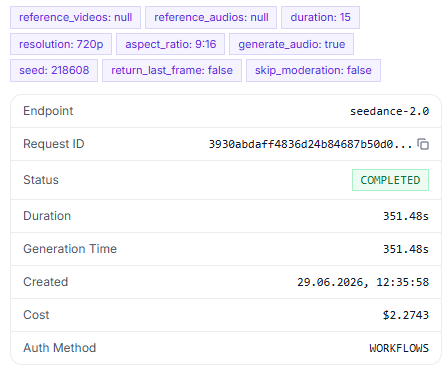This screenshot has width=448, height=368.
Task: Click the Created row label
Action: (x=46, y=282)
